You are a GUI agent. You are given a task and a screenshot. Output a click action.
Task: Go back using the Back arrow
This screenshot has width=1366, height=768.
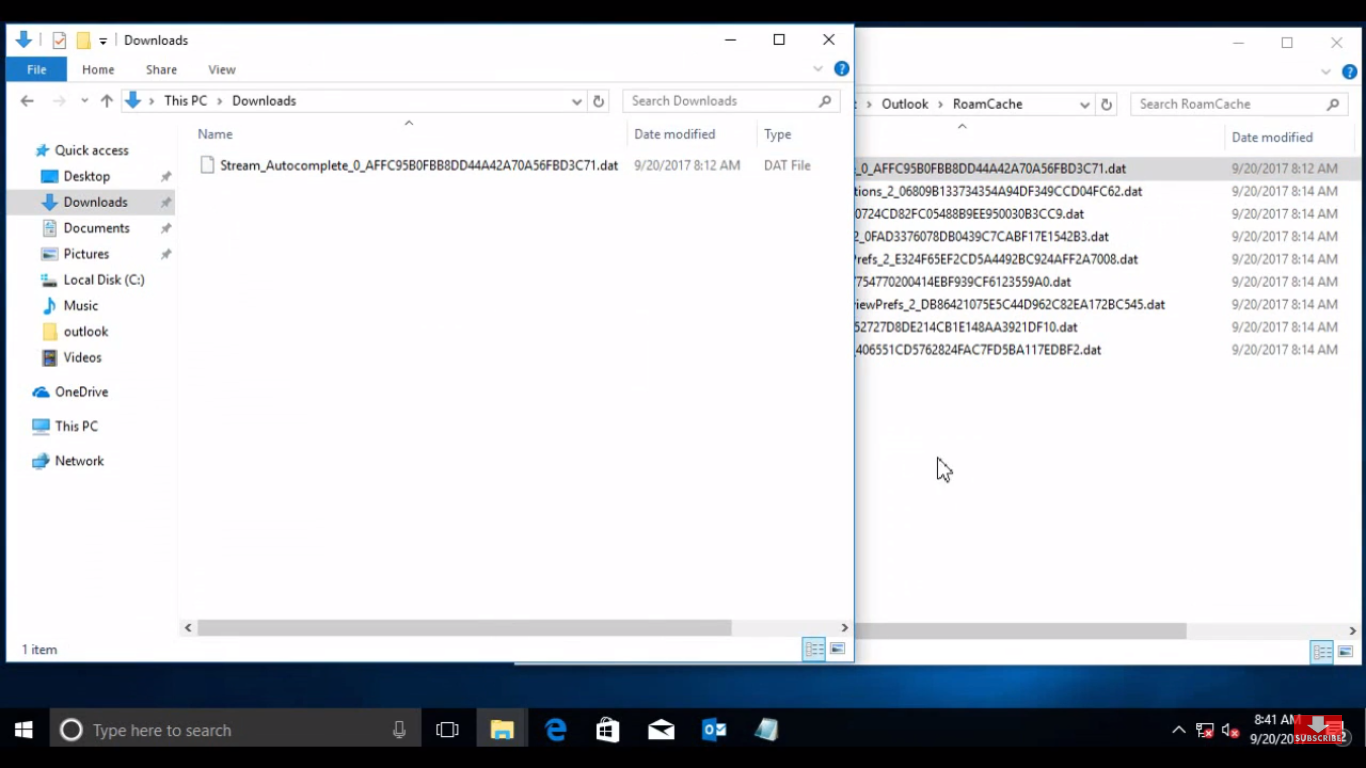26,101
